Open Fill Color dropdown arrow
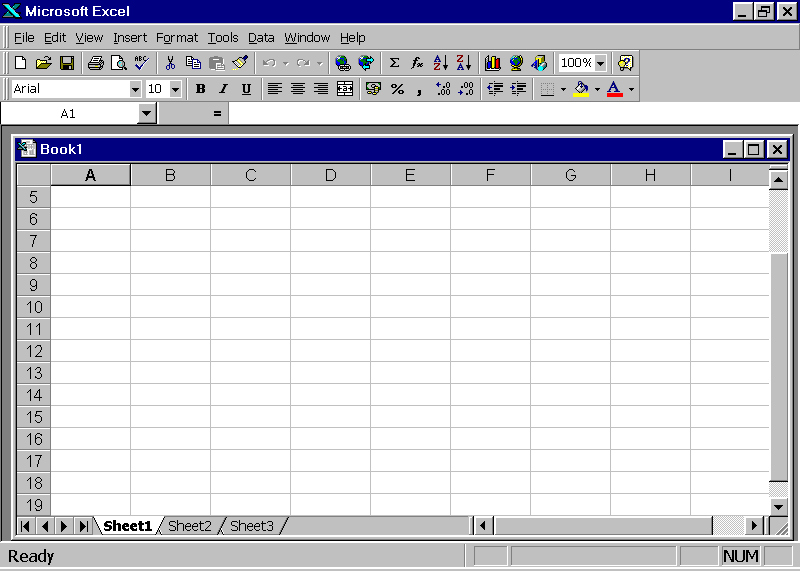The width and height of the screenshot is (800, 571). (x=597, y=89)
